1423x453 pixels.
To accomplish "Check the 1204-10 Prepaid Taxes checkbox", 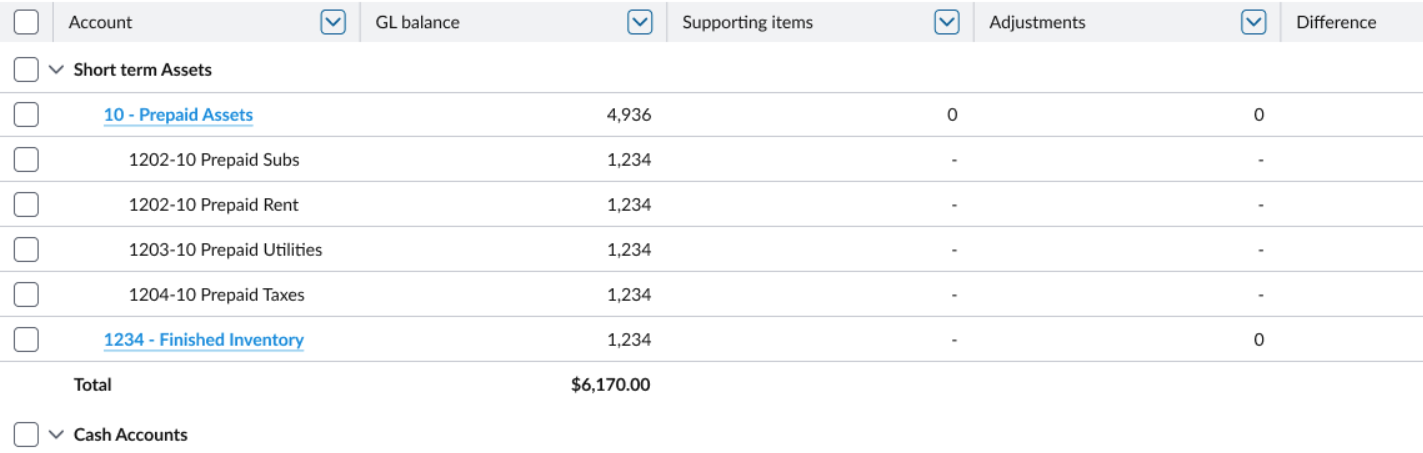I will (x=26, y=295).
